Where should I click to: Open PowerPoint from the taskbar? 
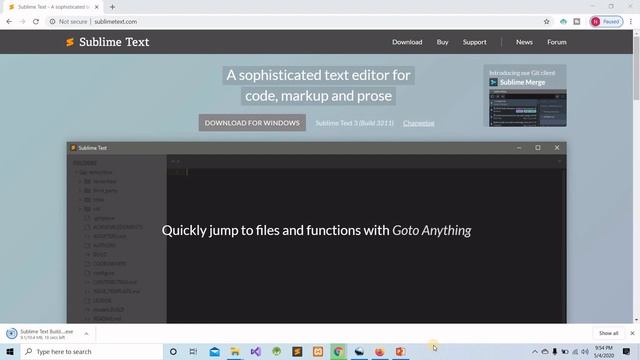pos(400,351)
